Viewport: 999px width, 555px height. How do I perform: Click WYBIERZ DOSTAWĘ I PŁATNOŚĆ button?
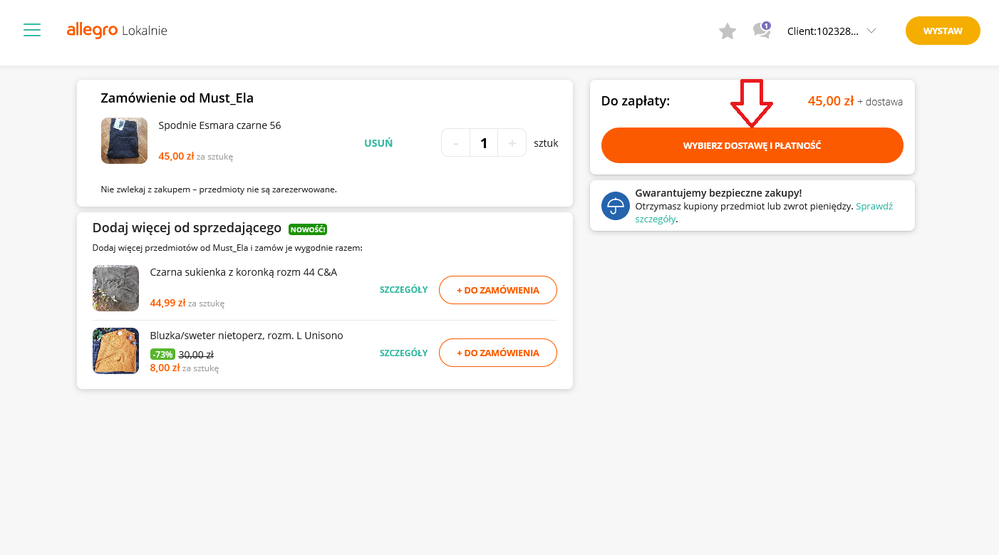[751, 145]
